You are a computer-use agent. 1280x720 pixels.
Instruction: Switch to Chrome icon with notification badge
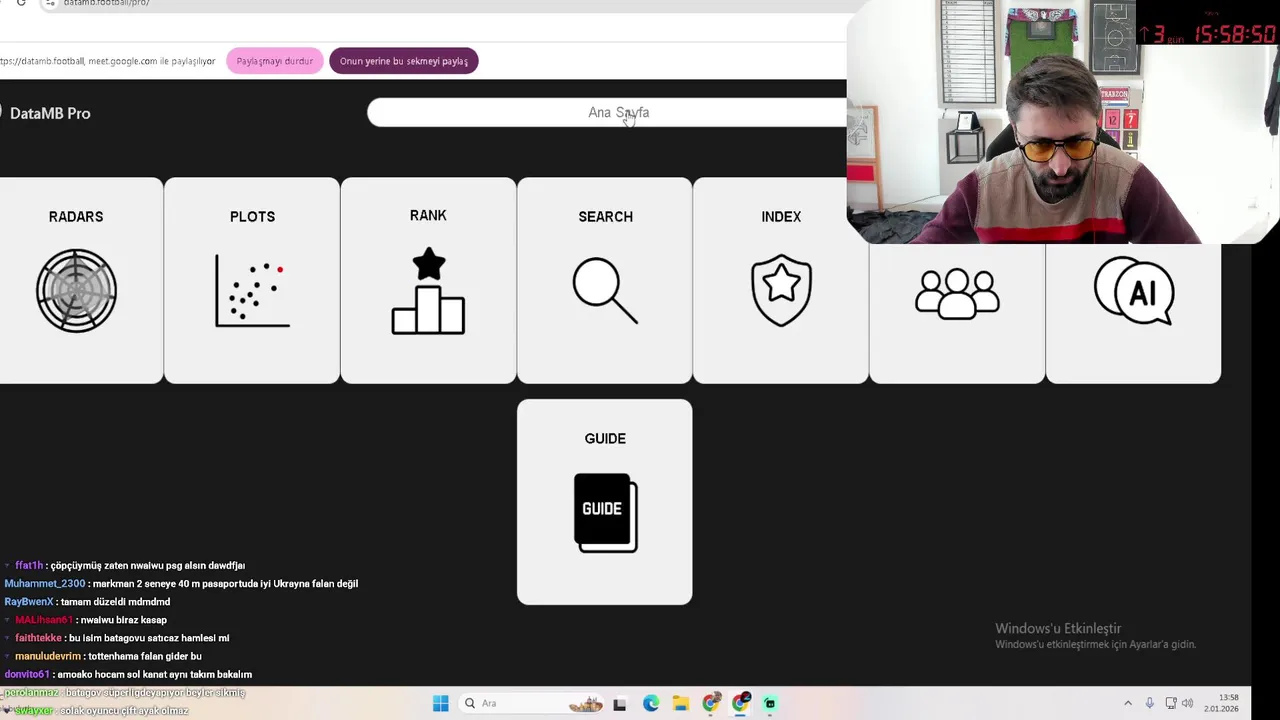(x=740, y=703)
